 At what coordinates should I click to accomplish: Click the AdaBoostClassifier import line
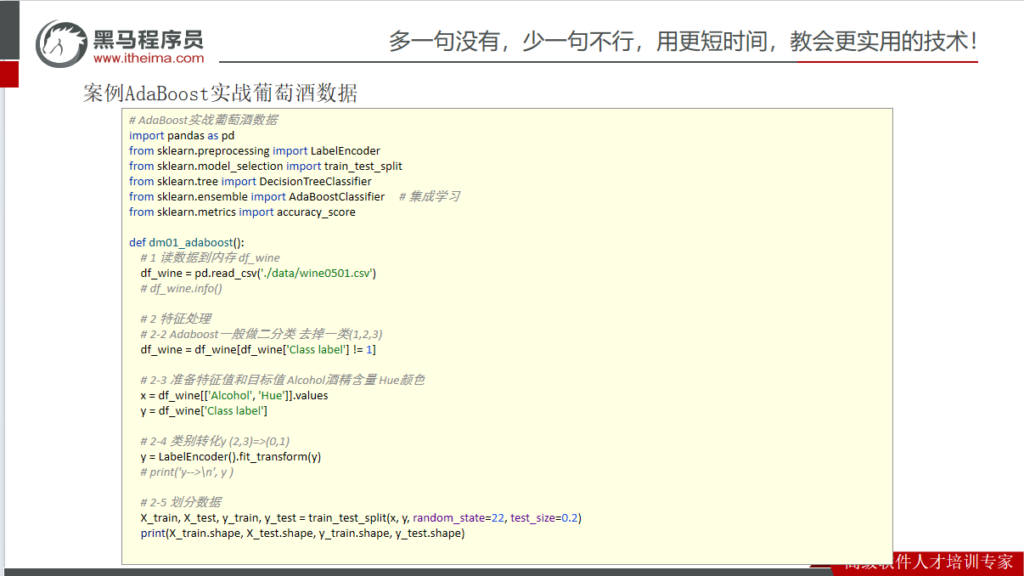point(257,197)
